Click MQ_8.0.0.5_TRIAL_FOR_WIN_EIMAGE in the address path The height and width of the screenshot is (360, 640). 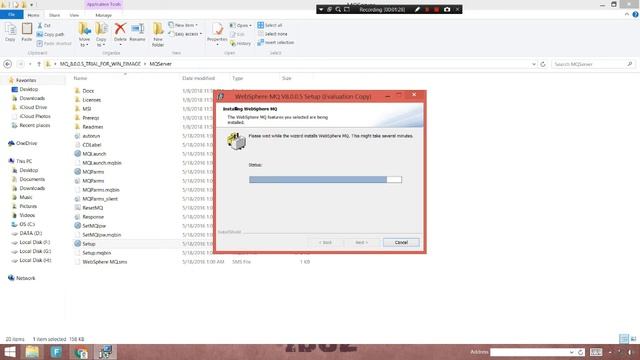[100, 64]
